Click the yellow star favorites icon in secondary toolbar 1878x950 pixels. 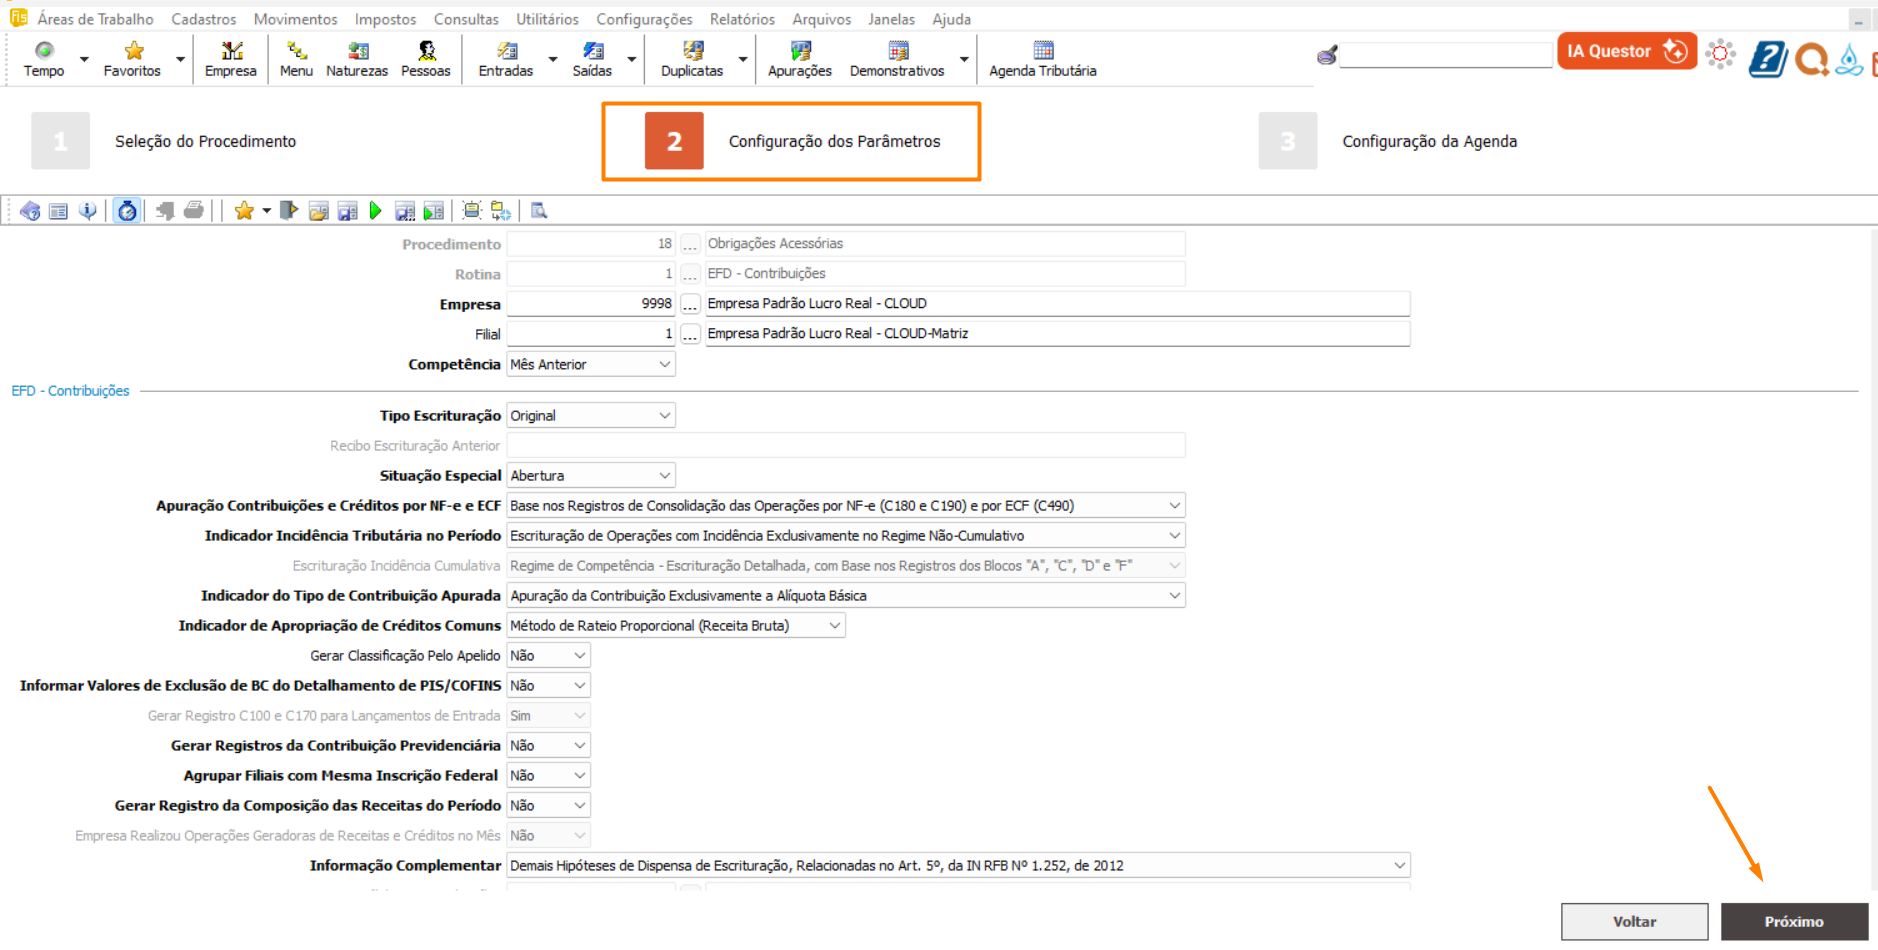click(244, 211)
